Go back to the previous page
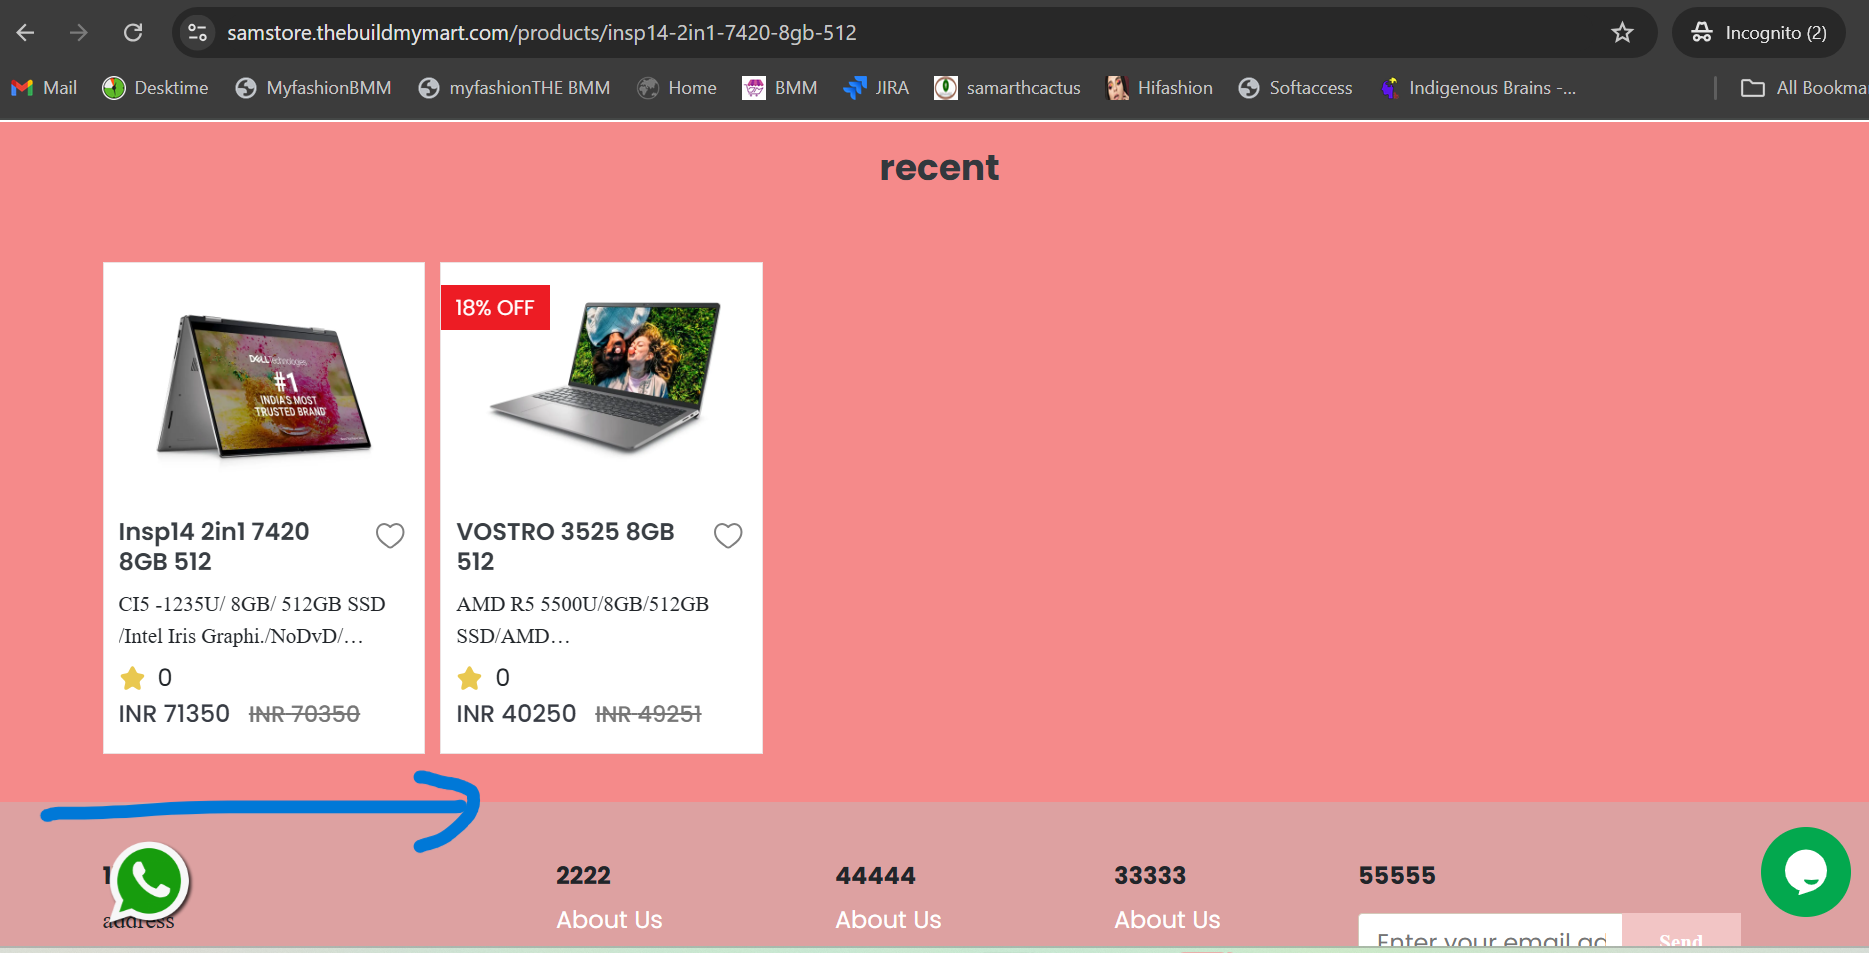This screenshot has width=1869, height=953. tap(26, 33)
